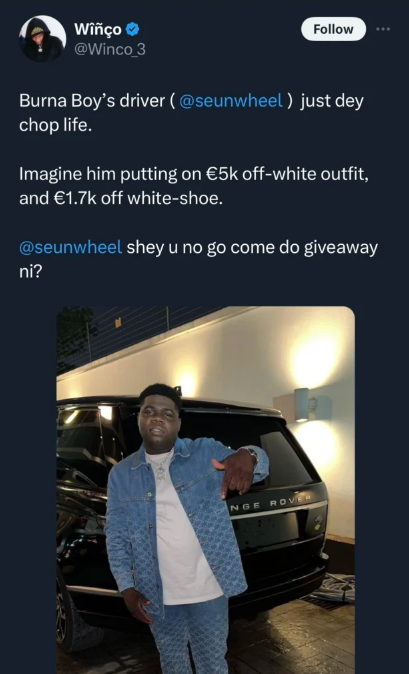Open @seunwheel mention before "shey u no go"
The width and height of the screenshot is (409, 674).
[x=71, y=248]
